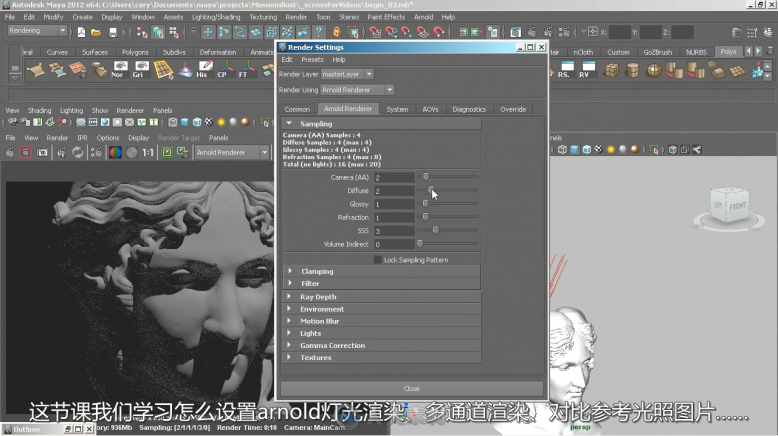778x436 pixels.
Task: Open the Arnold main menu
Action: 423,17
